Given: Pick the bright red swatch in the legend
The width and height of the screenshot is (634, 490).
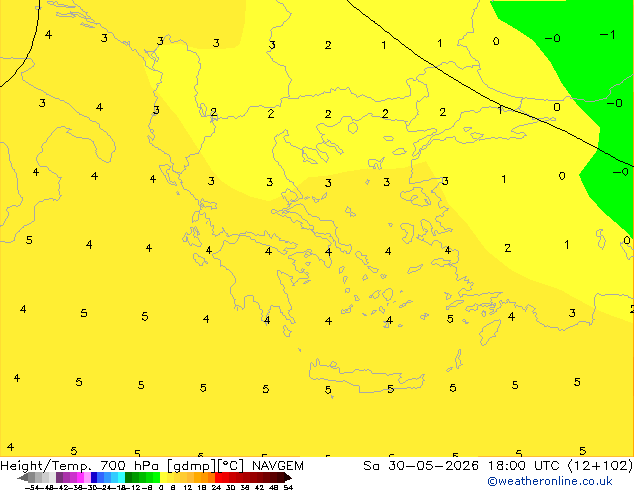Looking at the screenshot, I should [x=218, y=477].
